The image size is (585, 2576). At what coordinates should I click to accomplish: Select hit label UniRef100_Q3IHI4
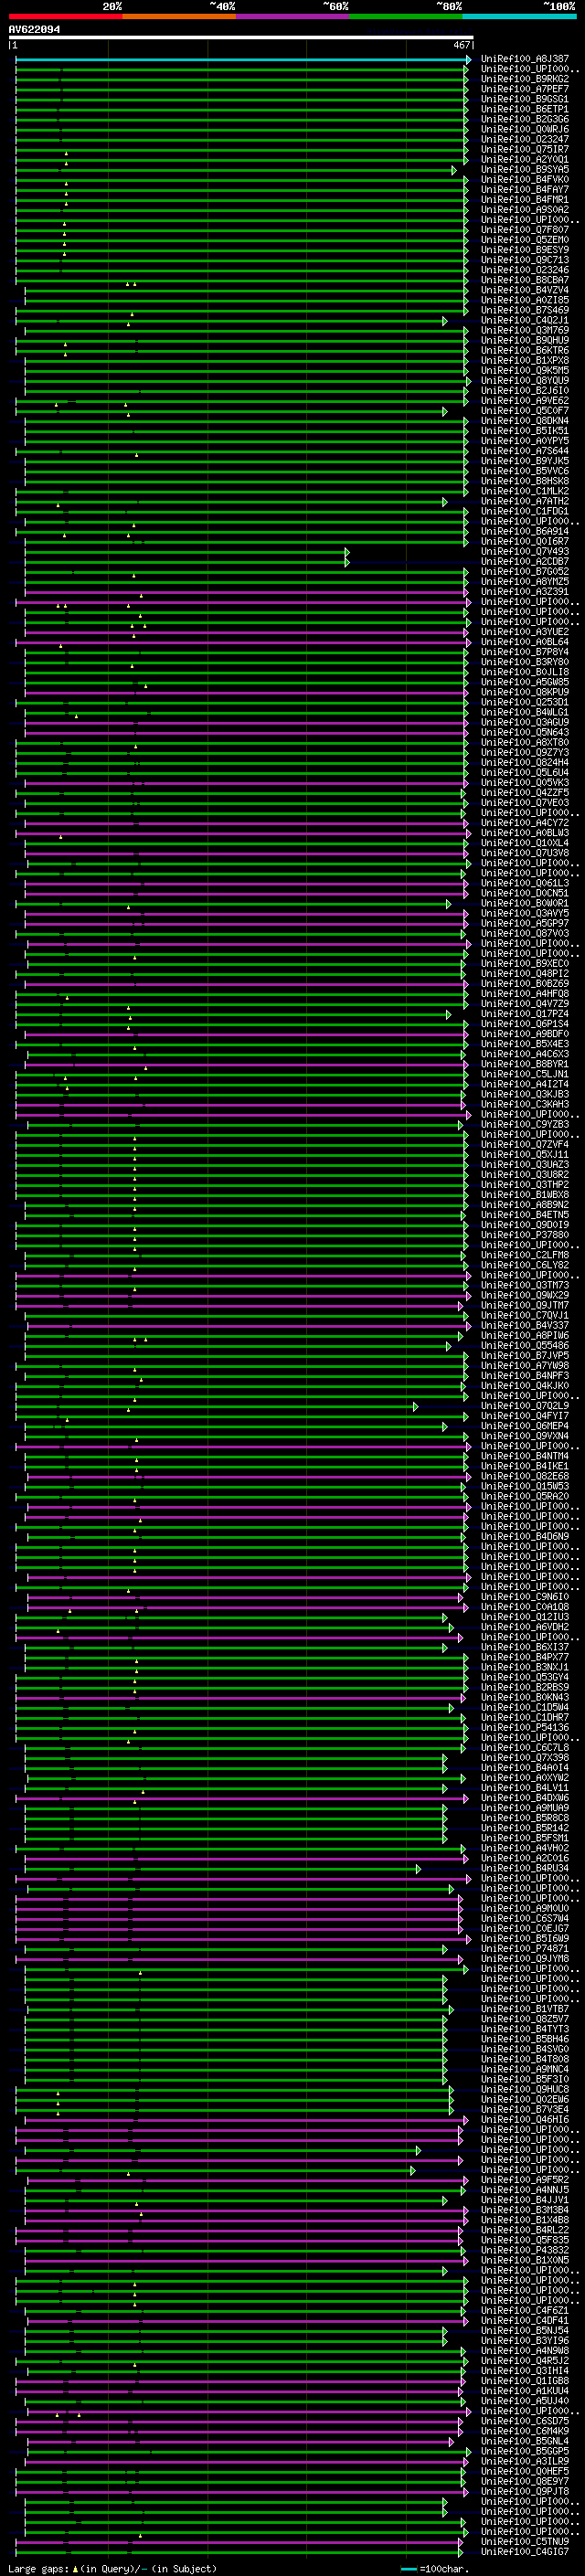coord(525,2371)
